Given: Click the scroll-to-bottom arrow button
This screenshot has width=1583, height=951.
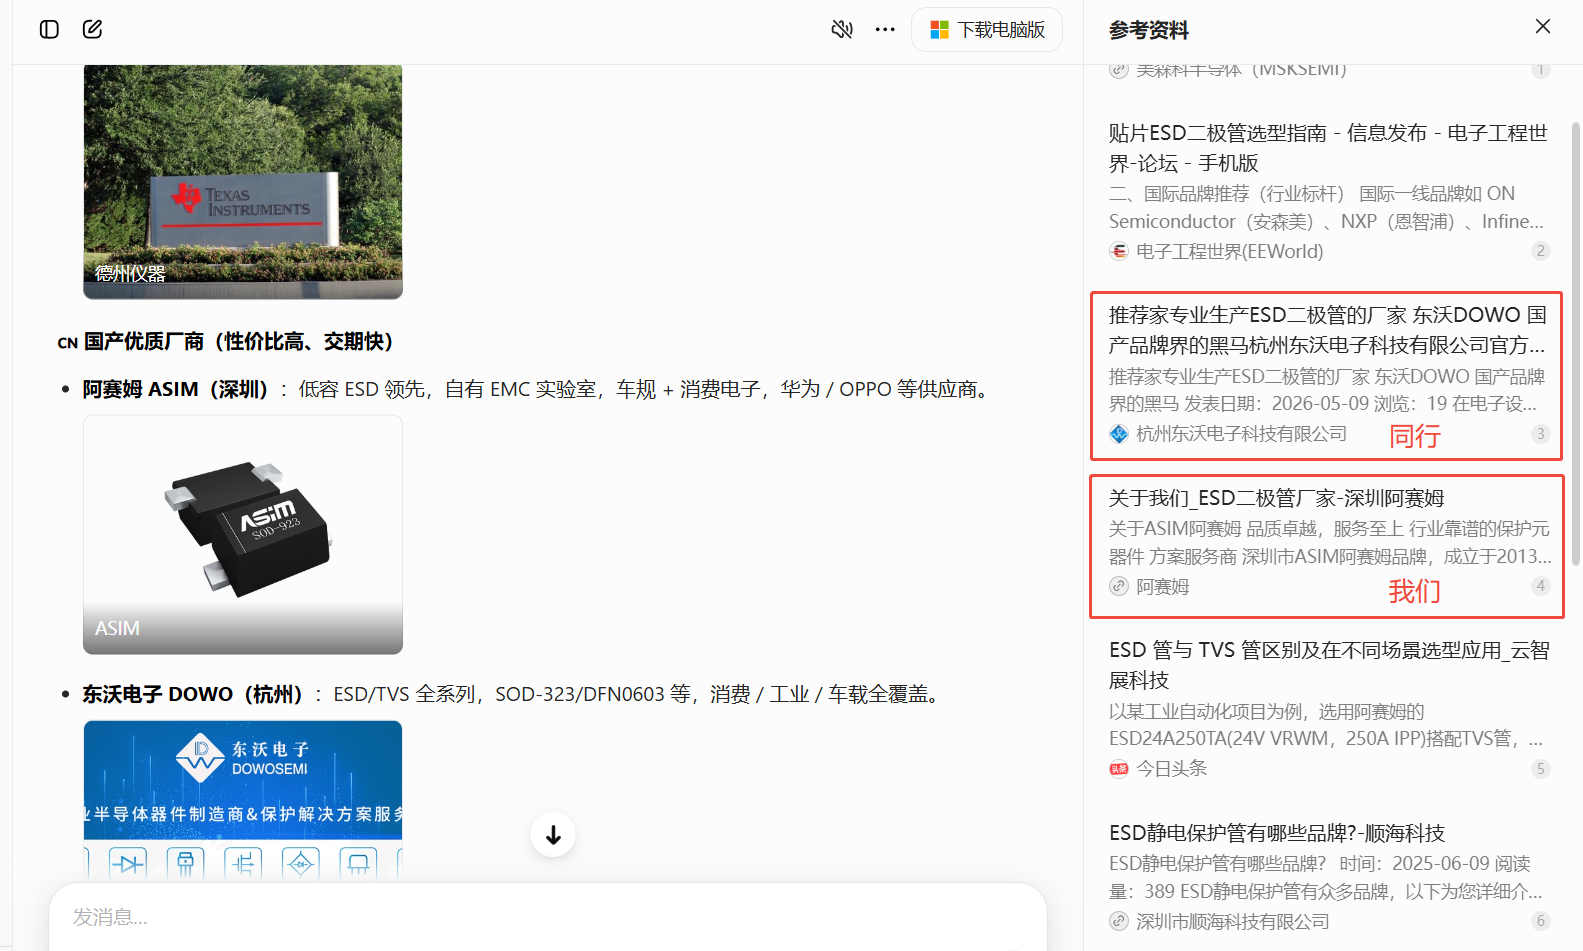Looking at the screenshot, I should click(x=553, y=835).
